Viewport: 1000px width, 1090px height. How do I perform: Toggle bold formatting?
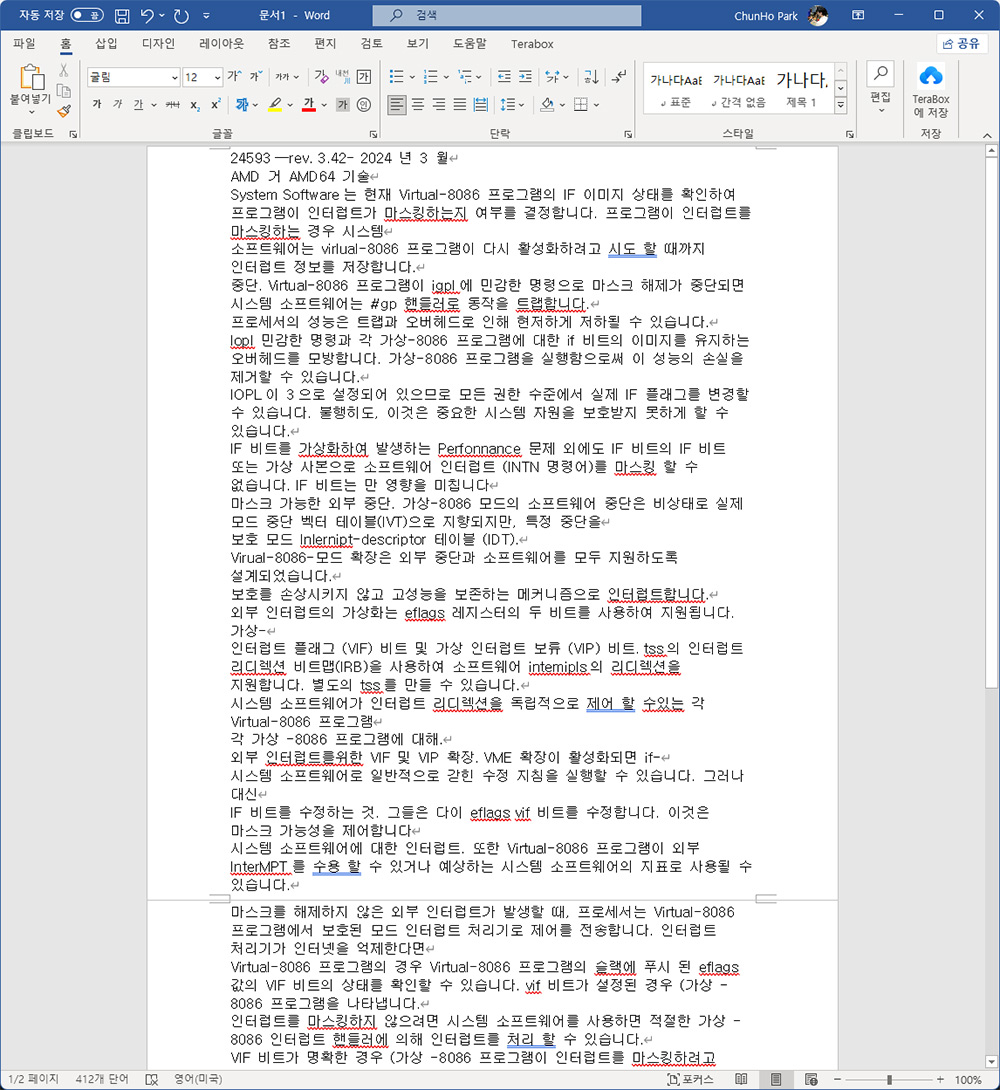coord(97,104)
